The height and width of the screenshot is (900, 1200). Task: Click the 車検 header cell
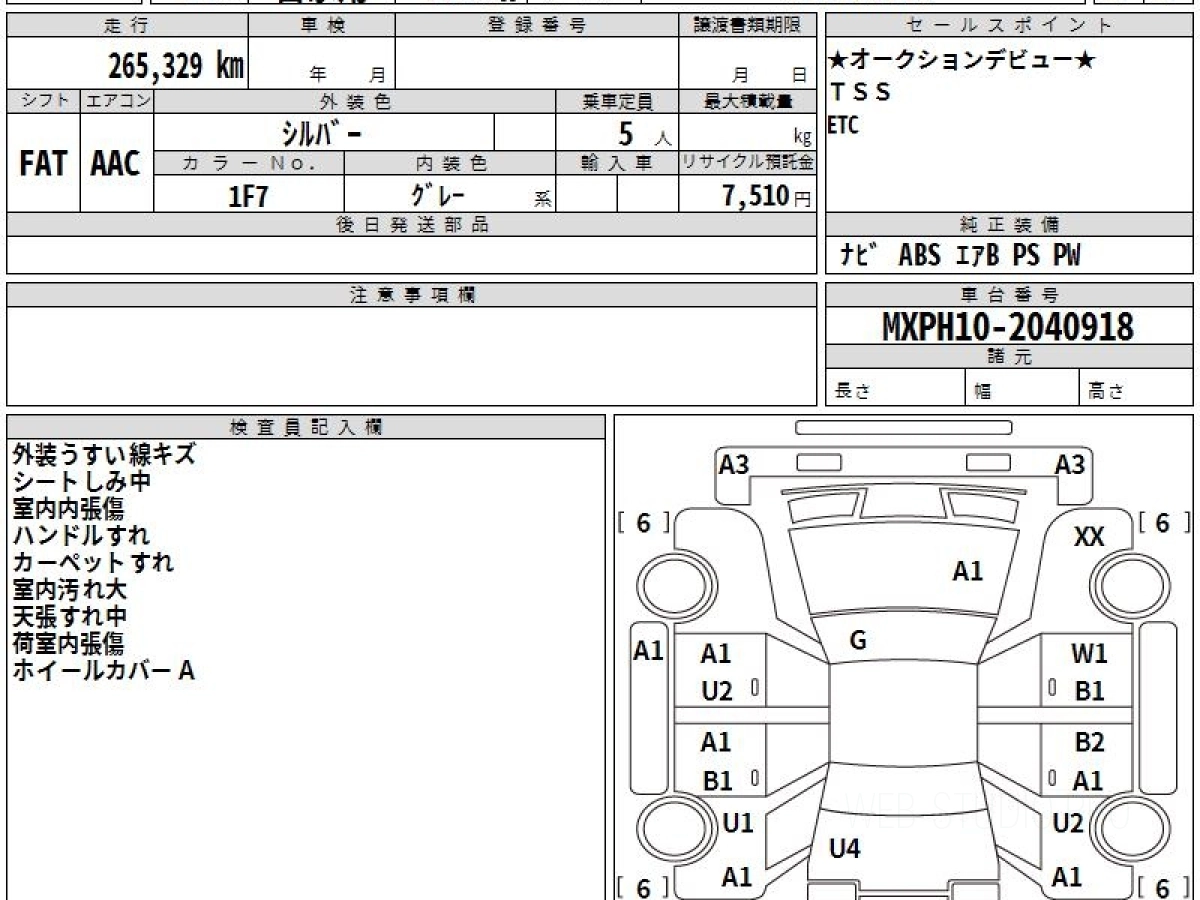(322, 26)
